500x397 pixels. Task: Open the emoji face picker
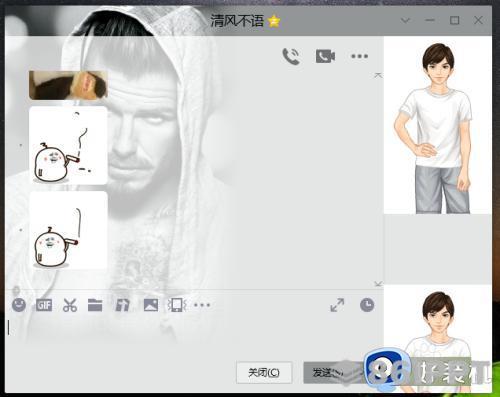tap(19, 305)
